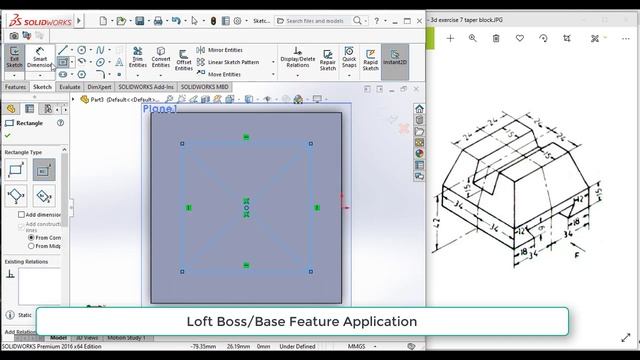Screen dimensions: 640x360
Task: Open dropdown below Exit Sketch
Action: click(x=14, y=76)
